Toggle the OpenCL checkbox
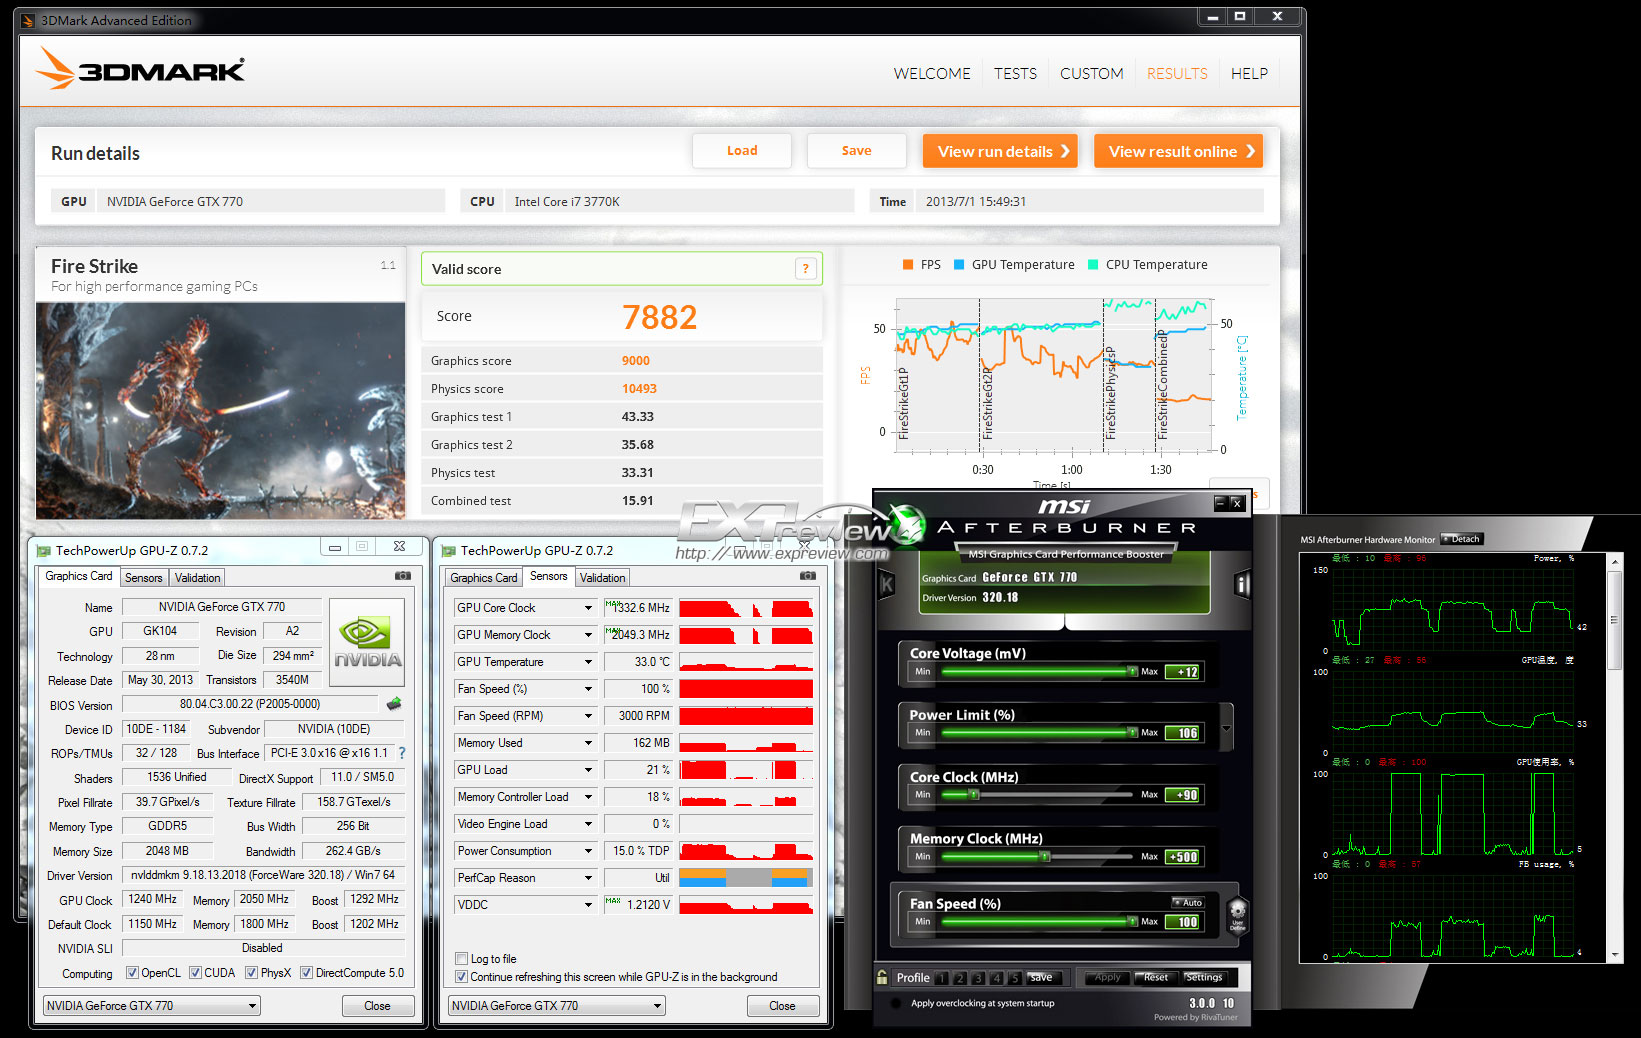This screenshot has height=1038, width=1641. click(x=132, y=973)
